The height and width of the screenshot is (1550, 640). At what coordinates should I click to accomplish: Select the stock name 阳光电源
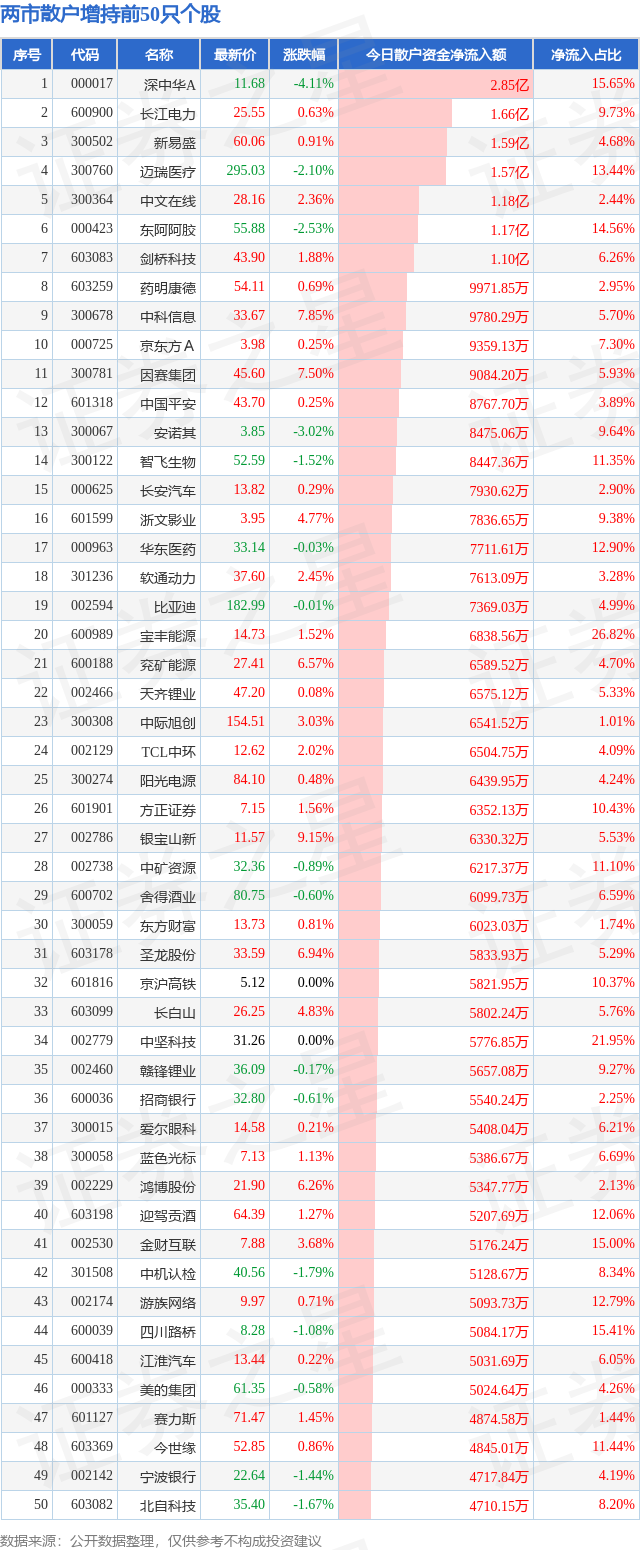169,780
